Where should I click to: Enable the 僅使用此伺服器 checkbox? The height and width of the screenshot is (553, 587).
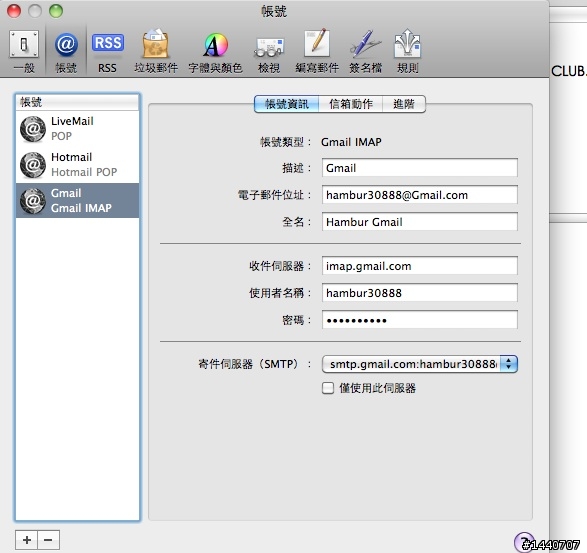[328, 388]
